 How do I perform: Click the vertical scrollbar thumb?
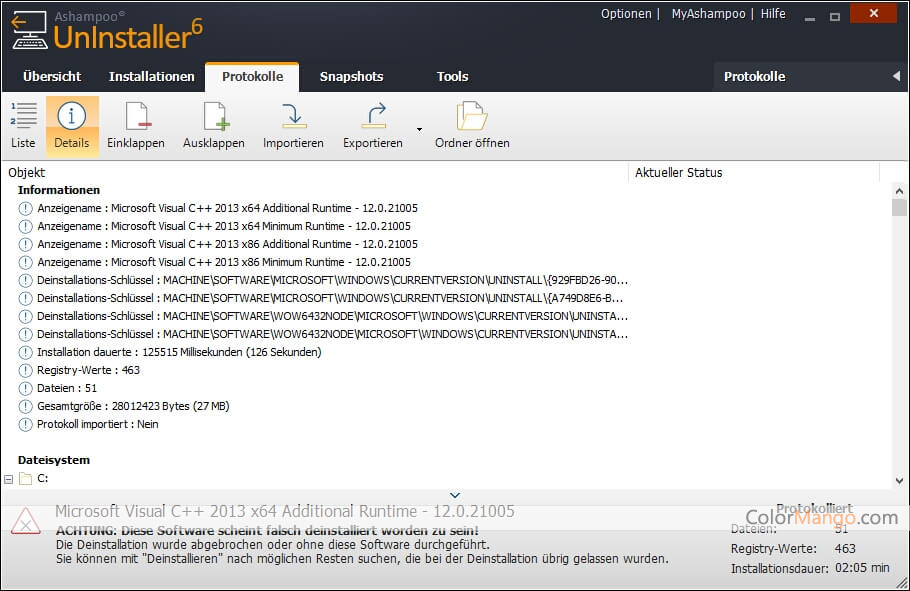[899, 207]
